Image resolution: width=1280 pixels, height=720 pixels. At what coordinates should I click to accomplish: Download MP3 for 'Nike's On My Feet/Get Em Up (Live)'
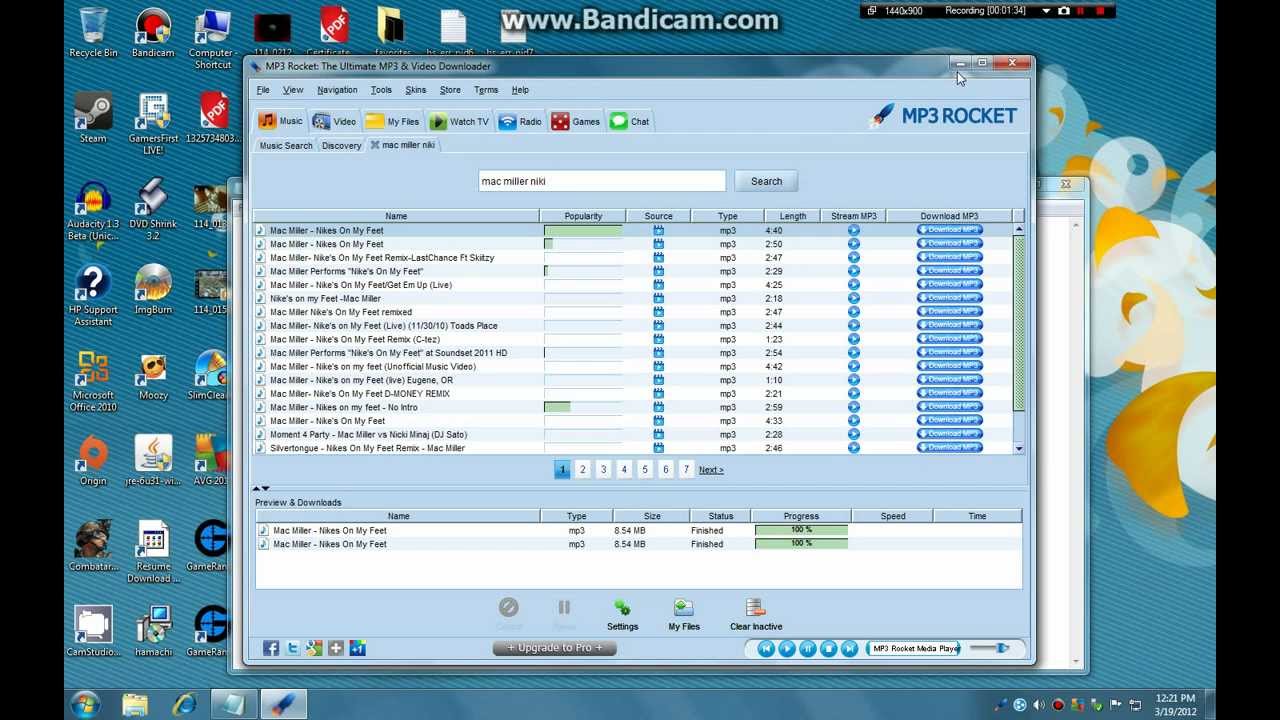click(x=949, y=284)
